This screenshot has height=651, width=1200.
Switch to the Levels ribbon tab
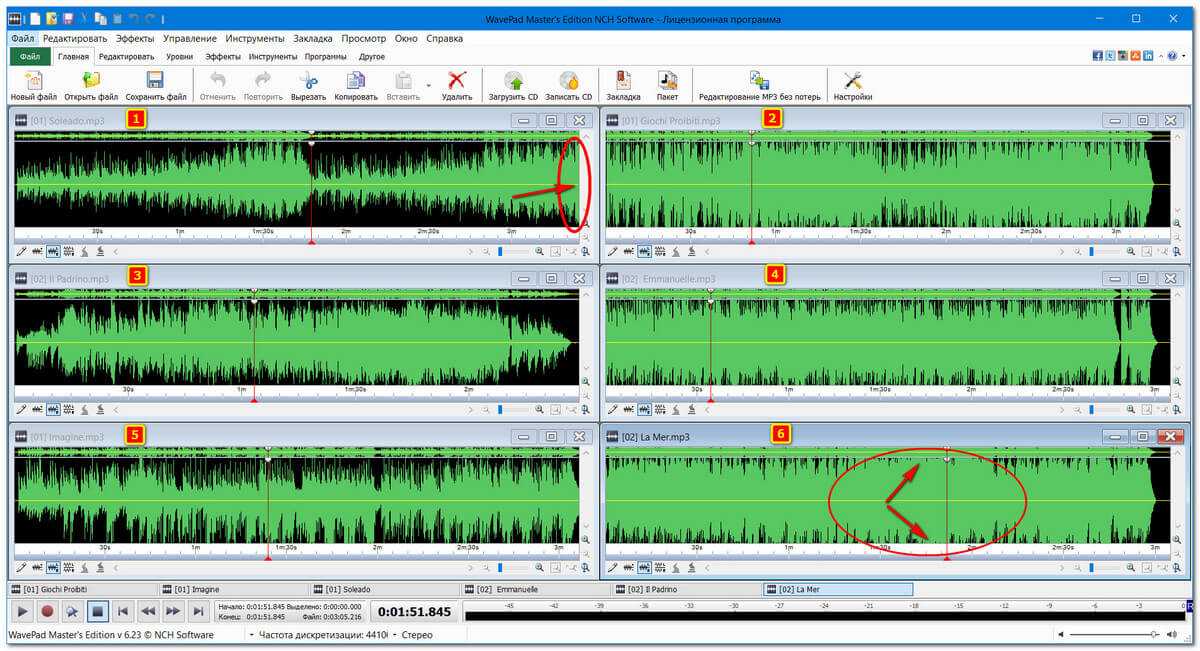[x=180, y=57]
